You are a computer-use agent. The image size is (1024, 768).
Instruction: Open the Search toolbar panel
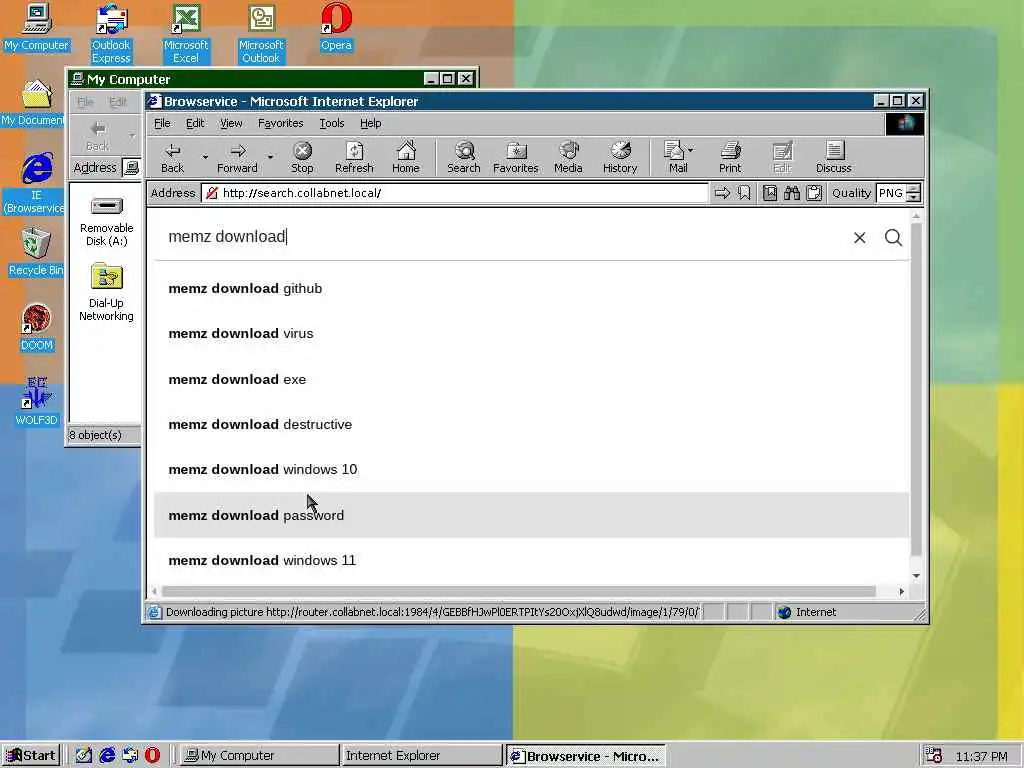464,158
